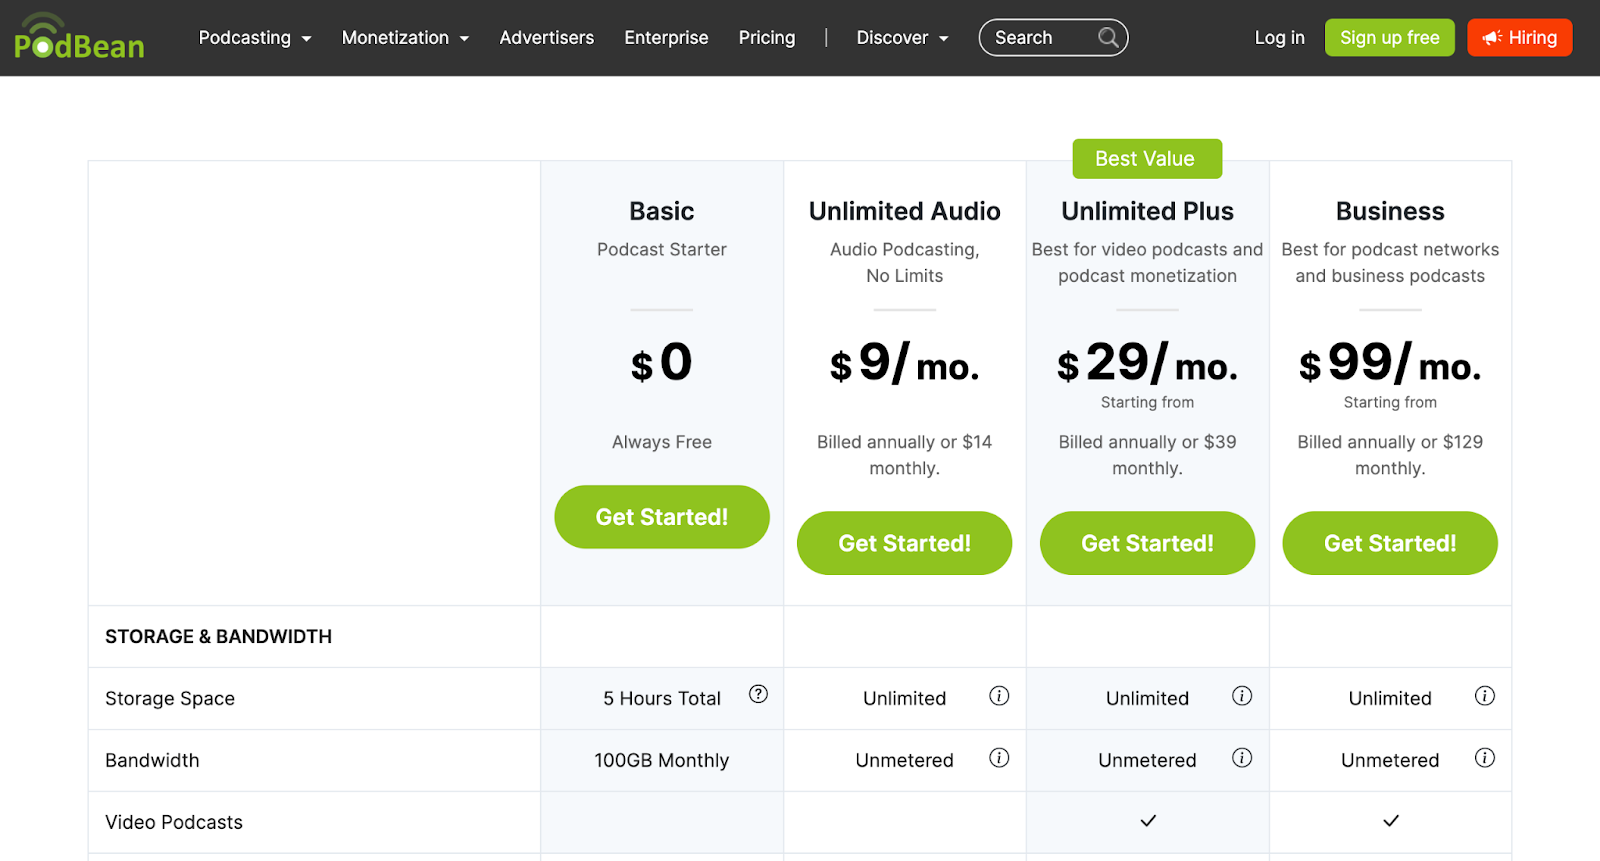This screenshot has height=861, width=1600.
Task: Click the Sign up free button
Action: 1389,38
